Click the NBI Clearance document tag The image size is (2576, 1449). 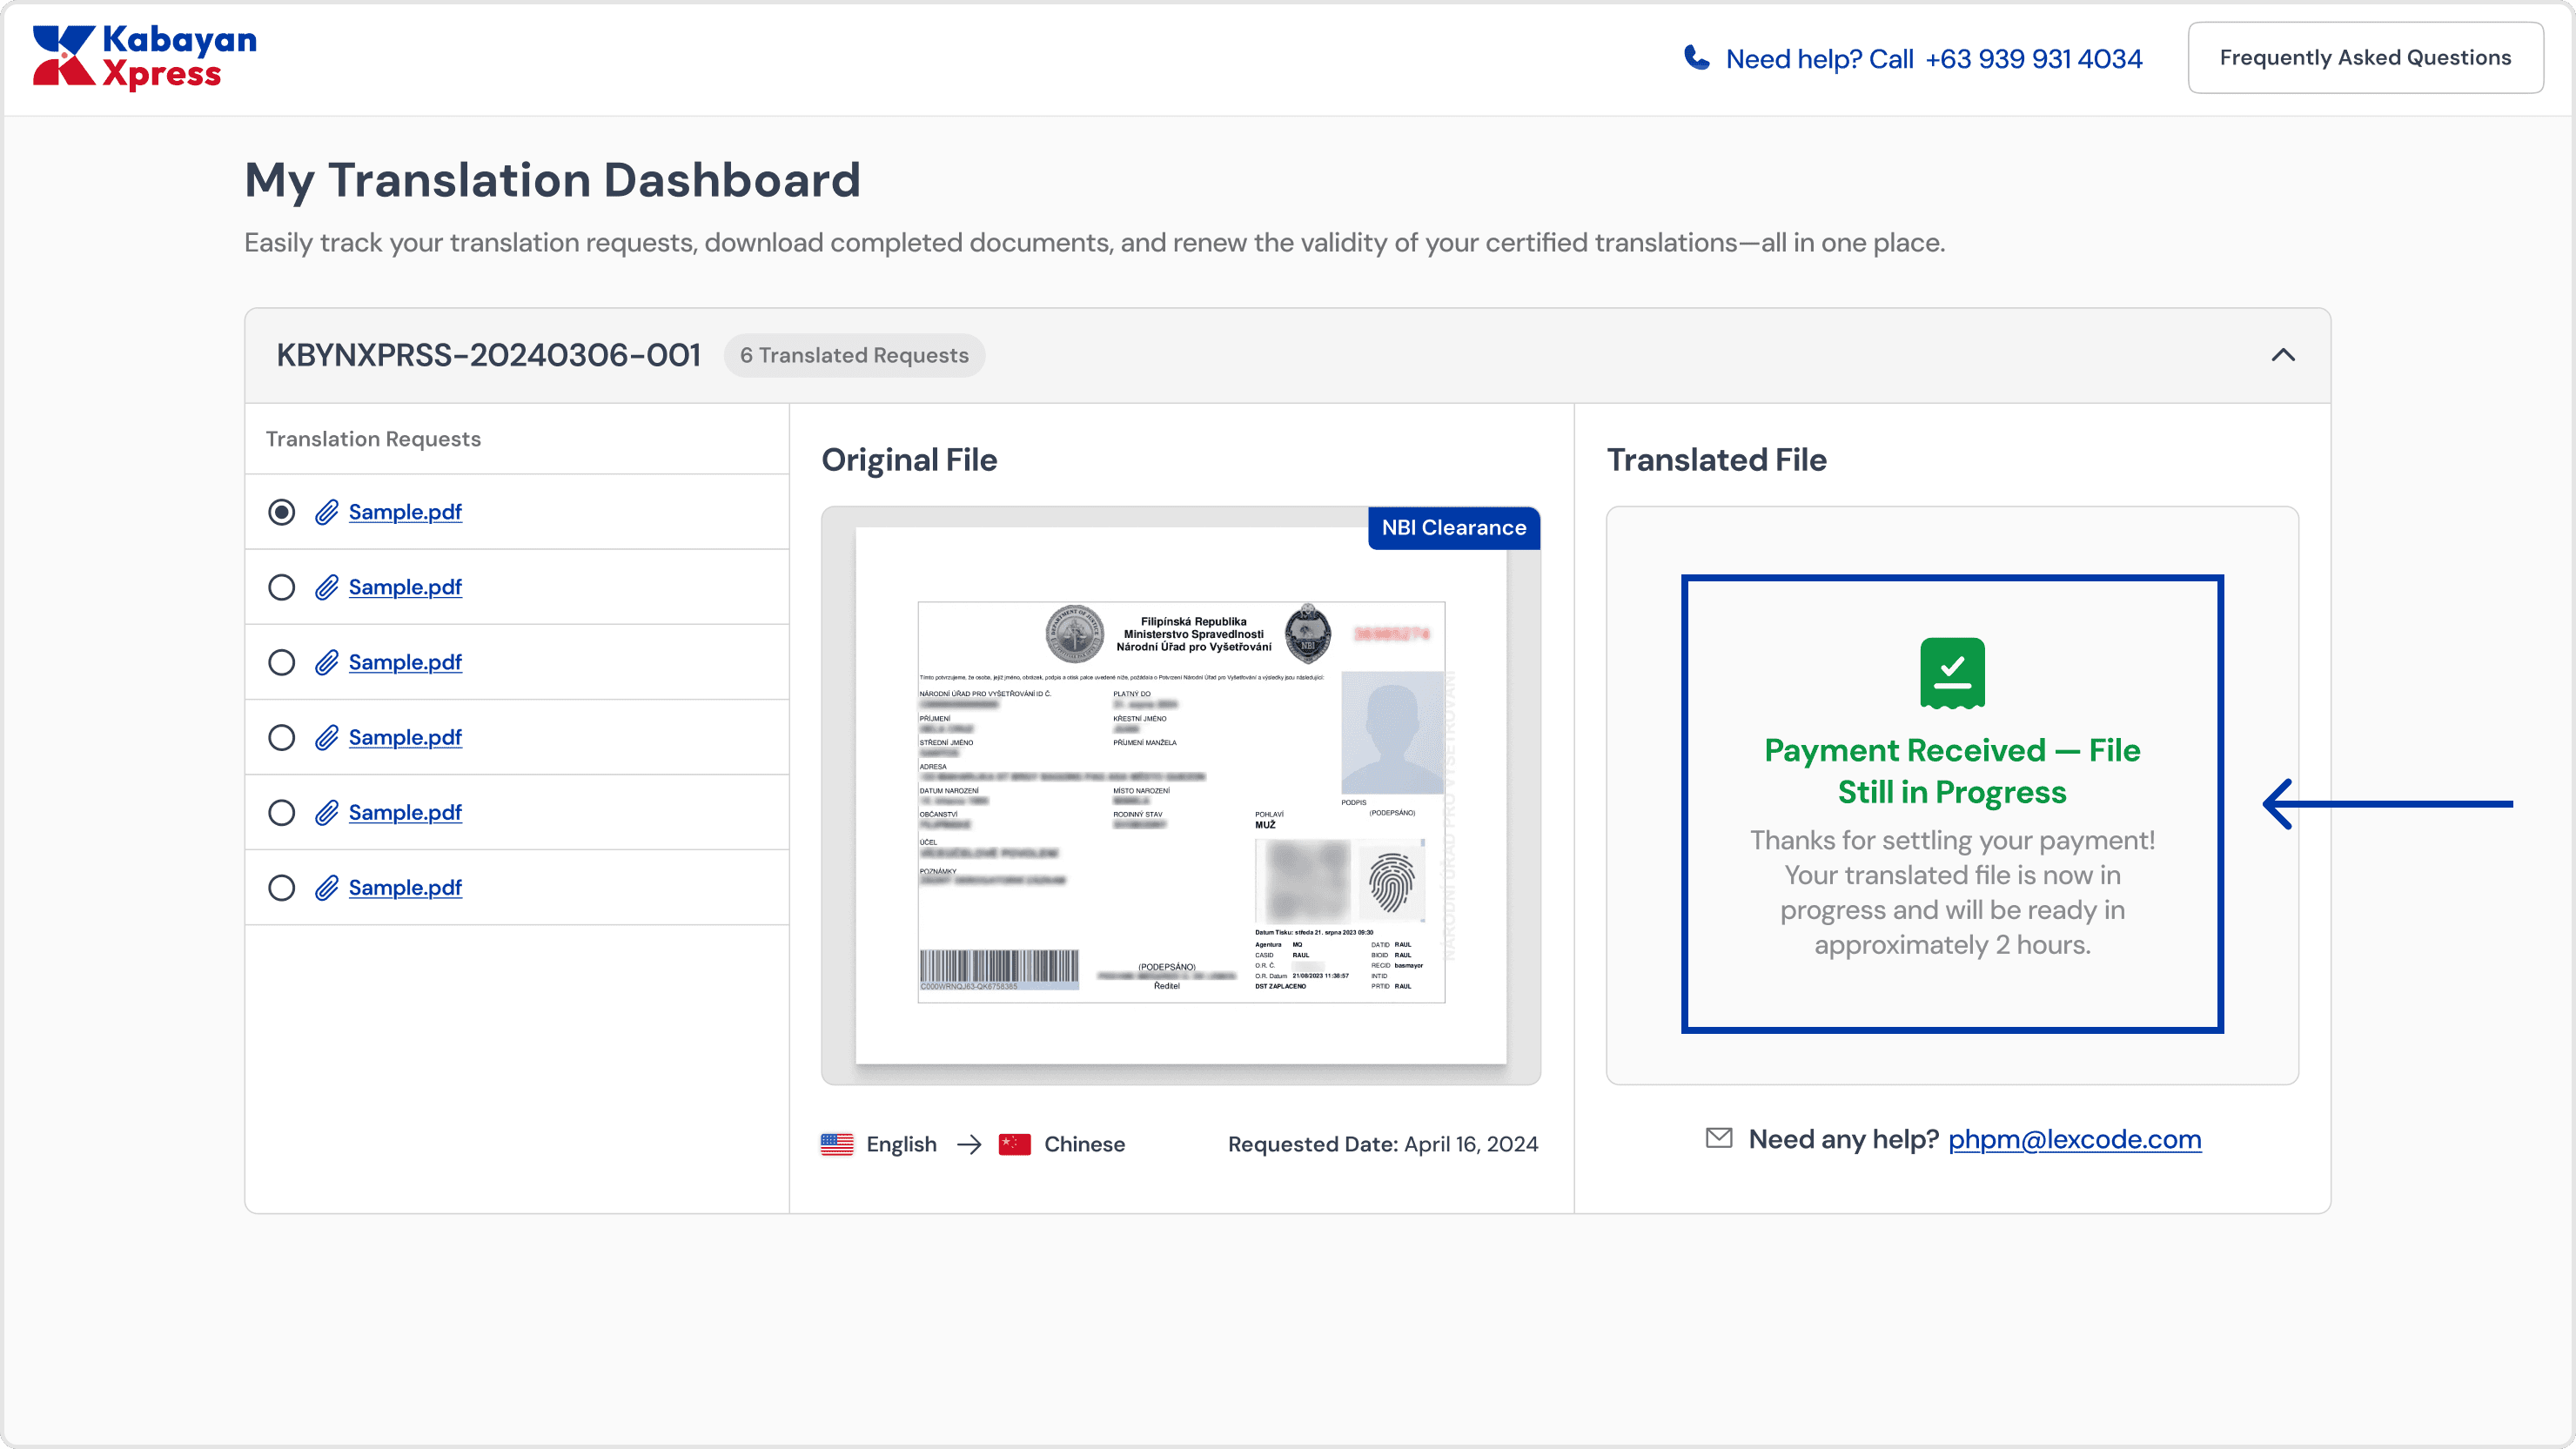point(1453,528)
